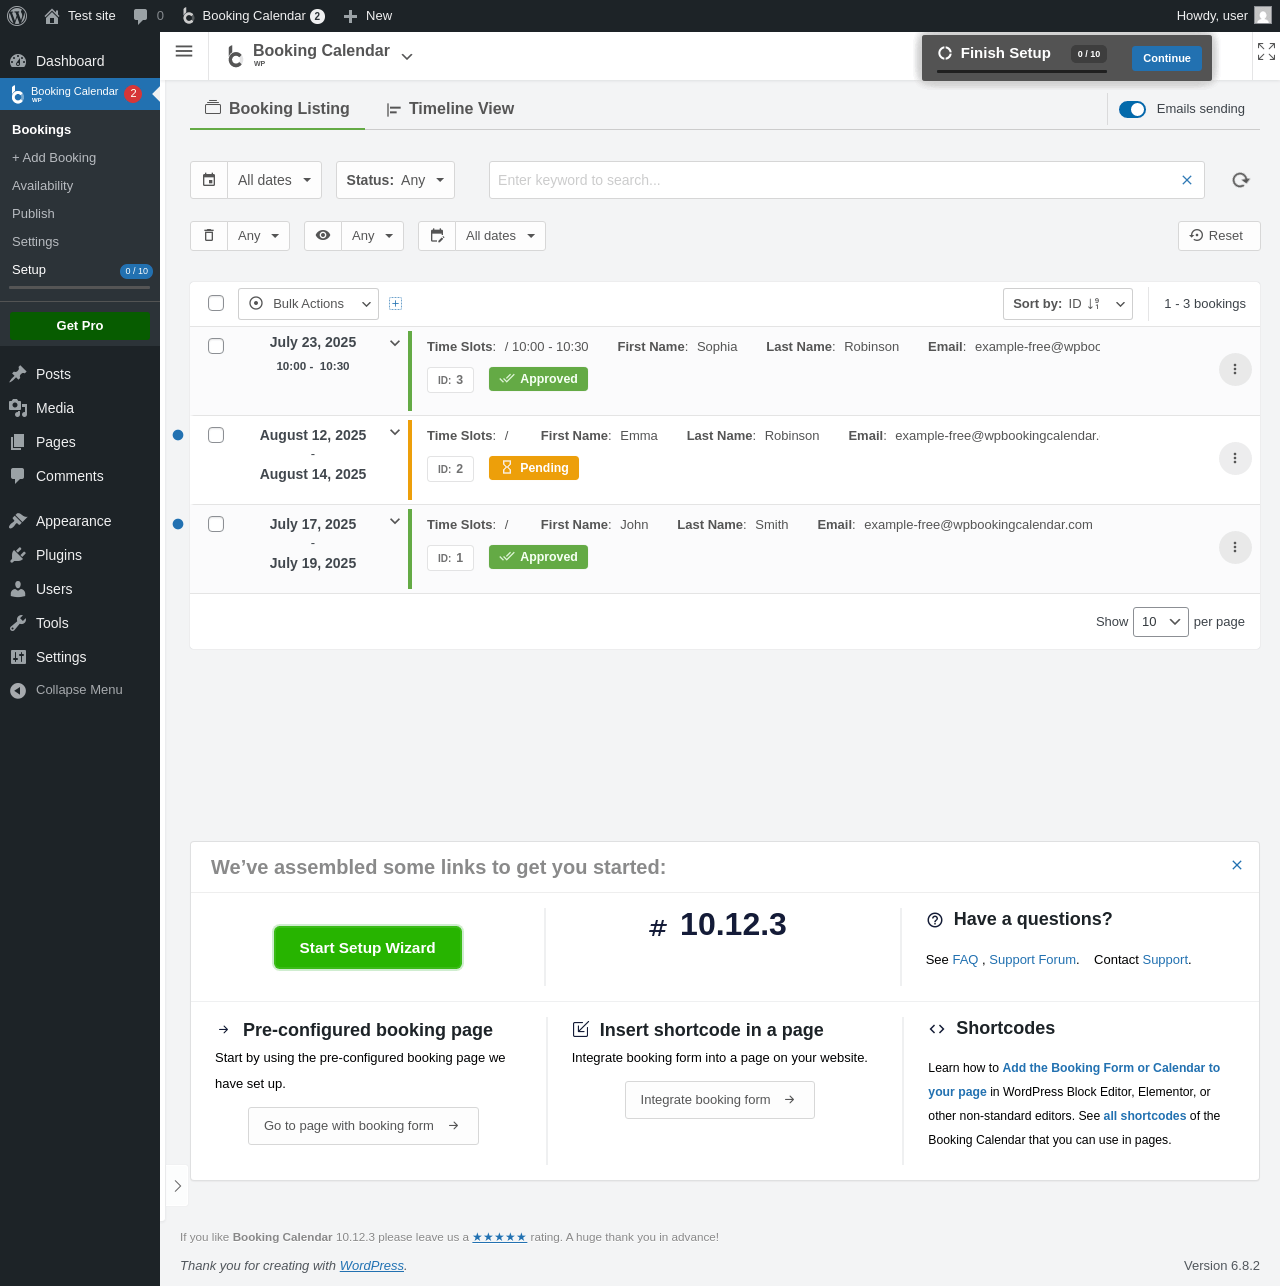Click the WordPress logo in admin bar
The width and height of the screenshot is (1280, 1286).
pyautogui.click(x=17, y=16)
